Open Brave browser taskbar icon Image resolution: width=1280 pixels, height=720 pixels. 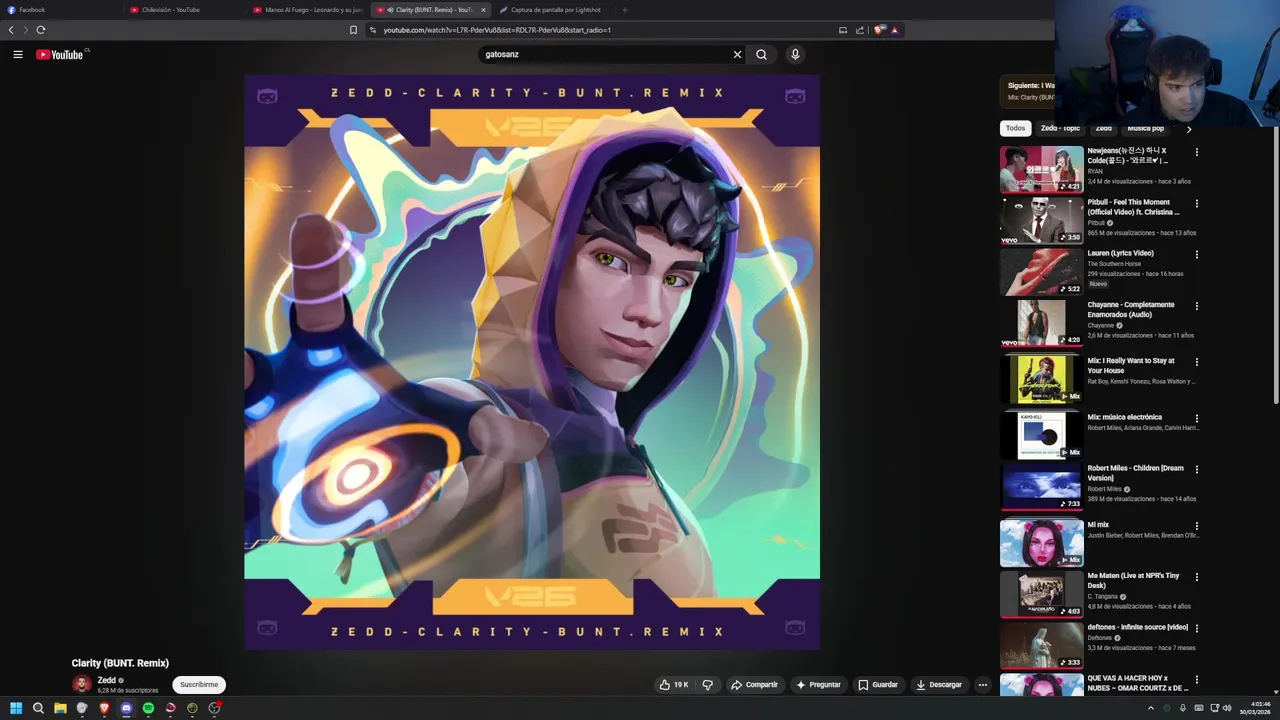point(104,708)
